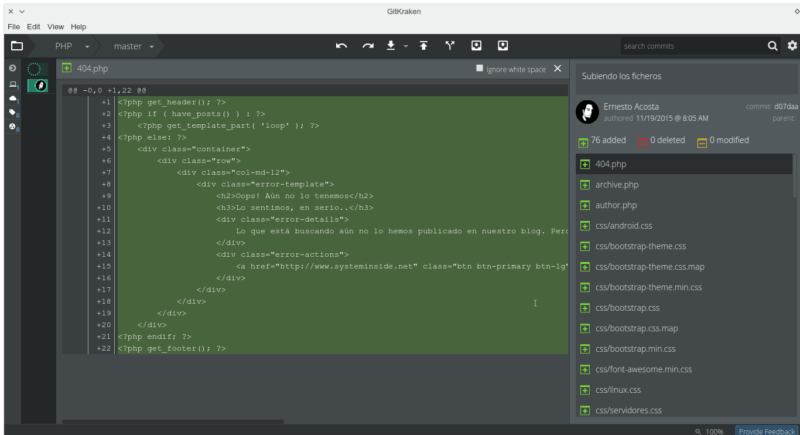The image size is (800, 435).
Task: Click Ernesto Acosta's author avatar
Action: [x=587, y=112]
